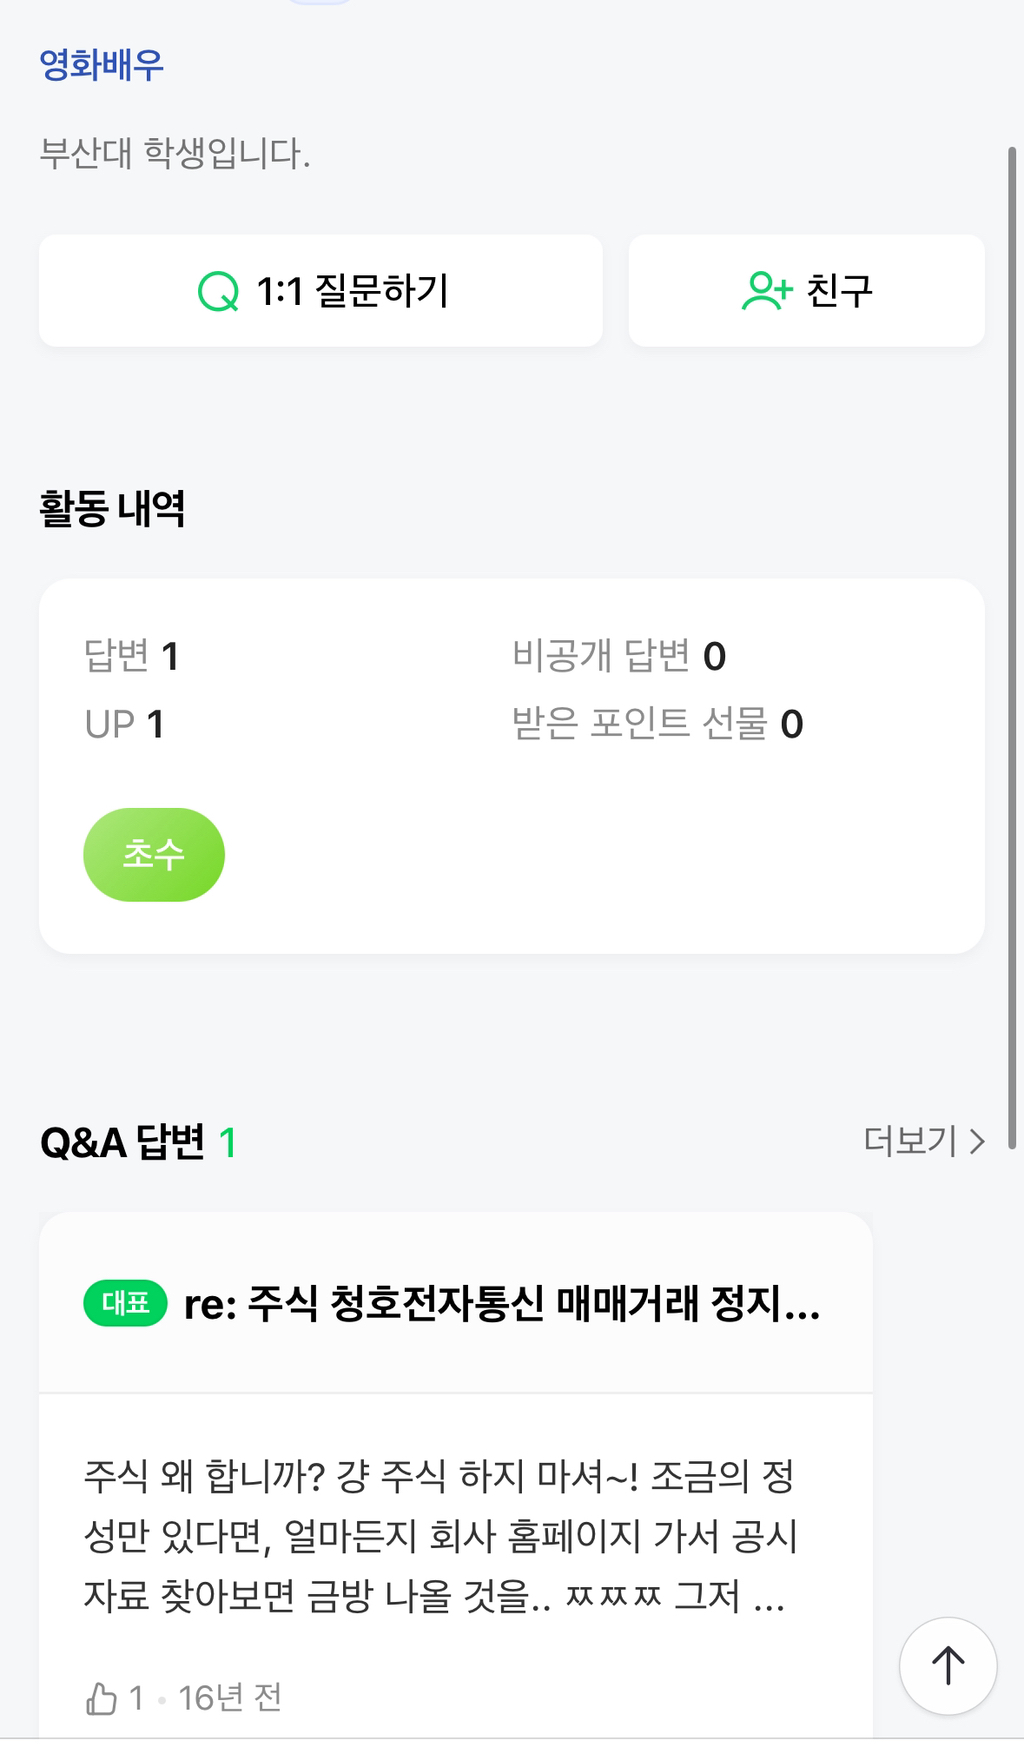Click the scroll-to-top arrow button
This screenshot has height=1747, width=1024.
pos(947,1665)
